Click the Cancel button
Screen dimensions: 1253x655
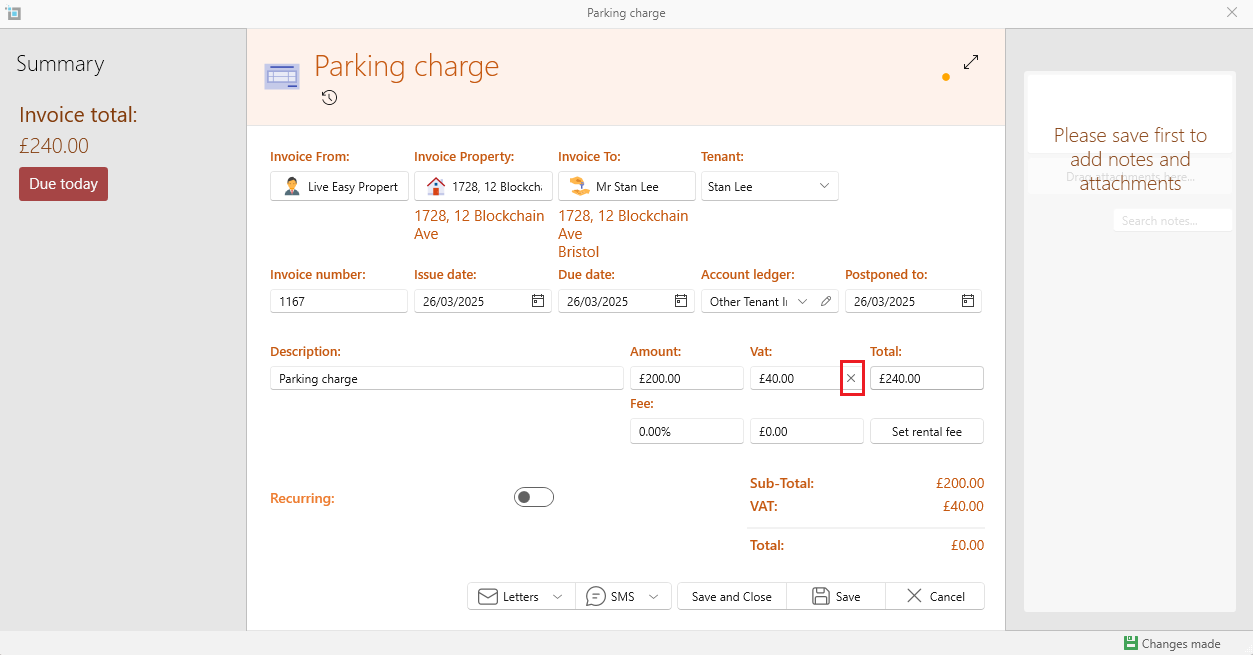(935, 596)
